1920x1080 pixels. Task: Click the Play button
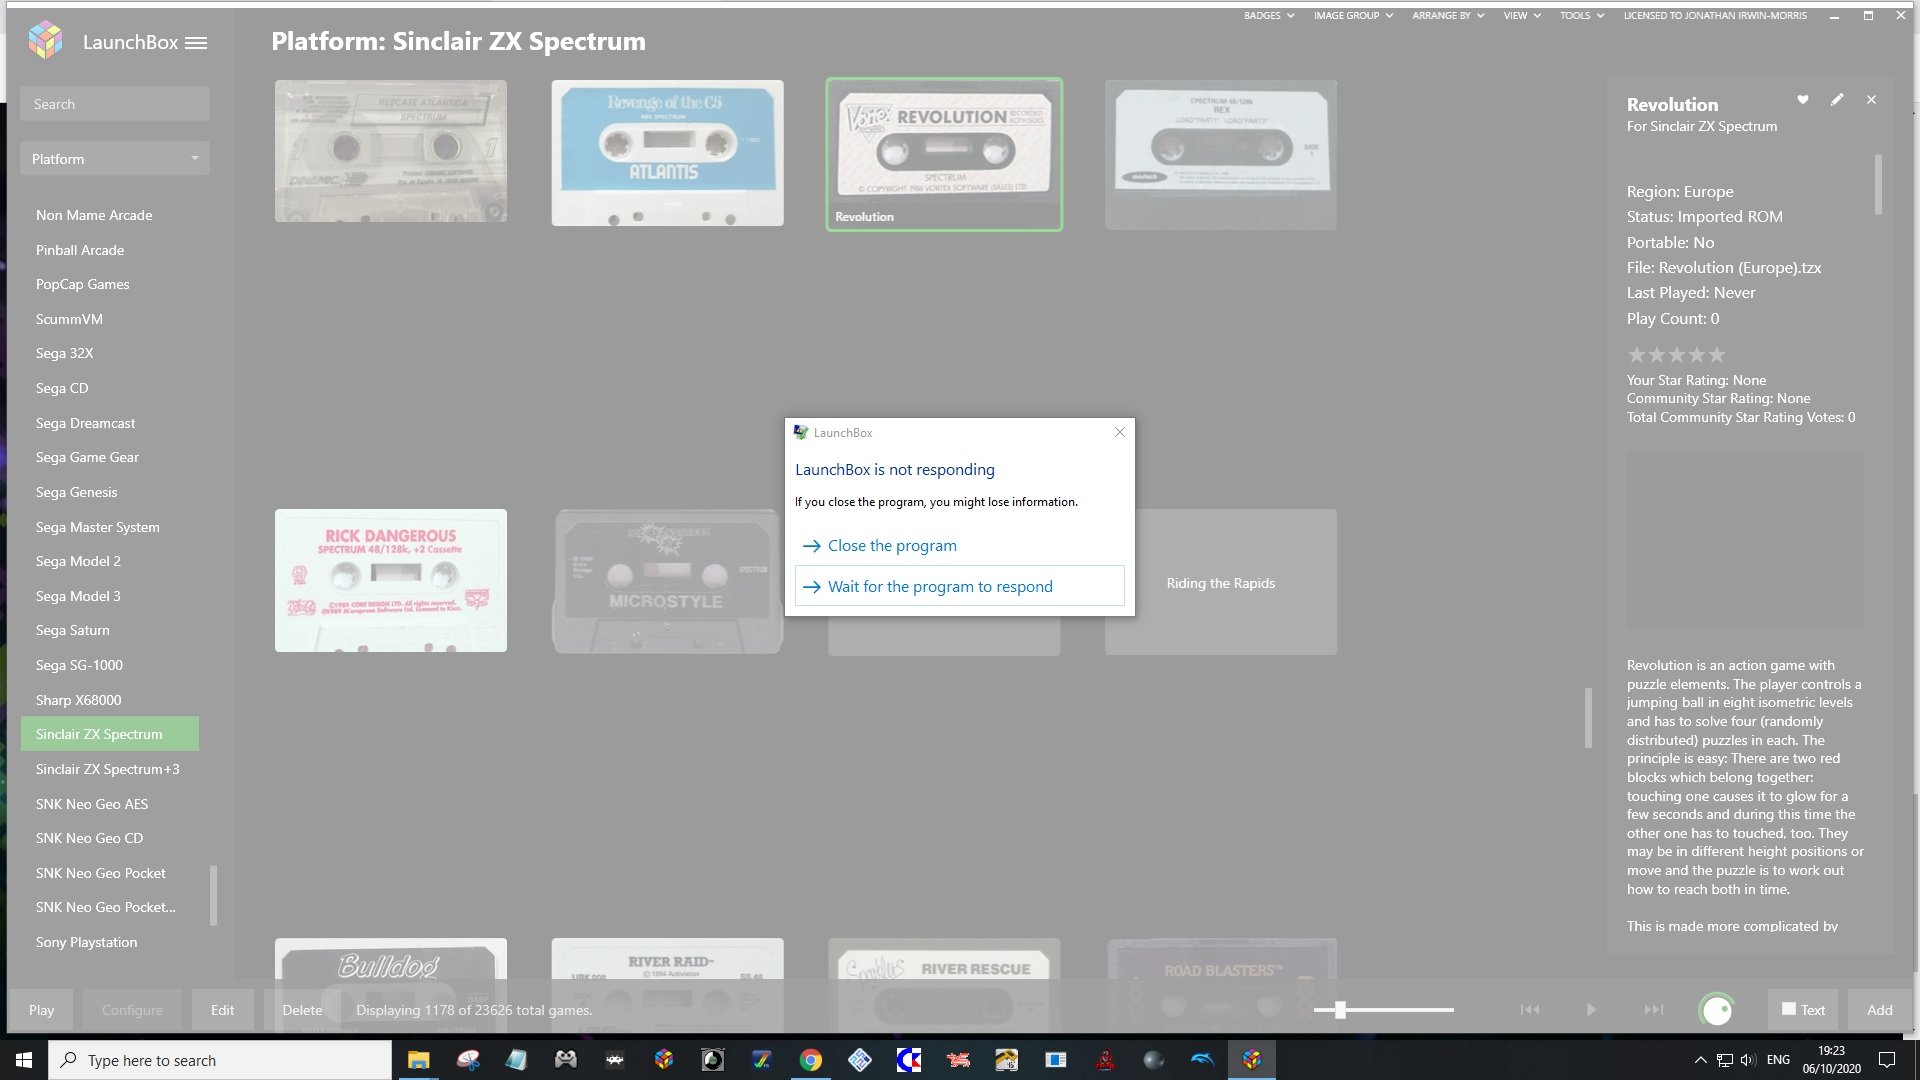(41, 1010)
